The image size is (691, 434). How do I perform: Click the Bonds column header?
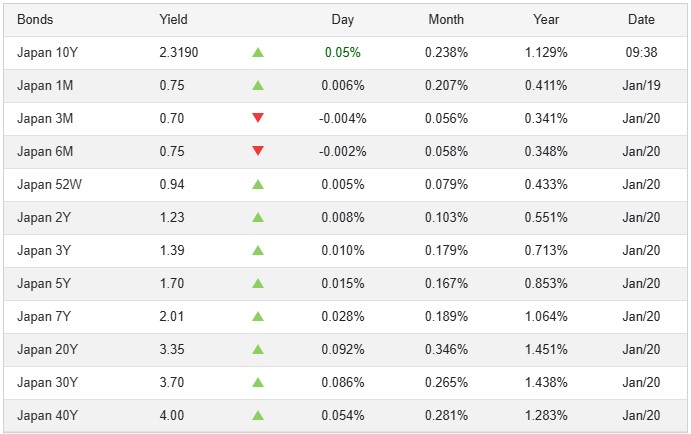tap(35, 19)
